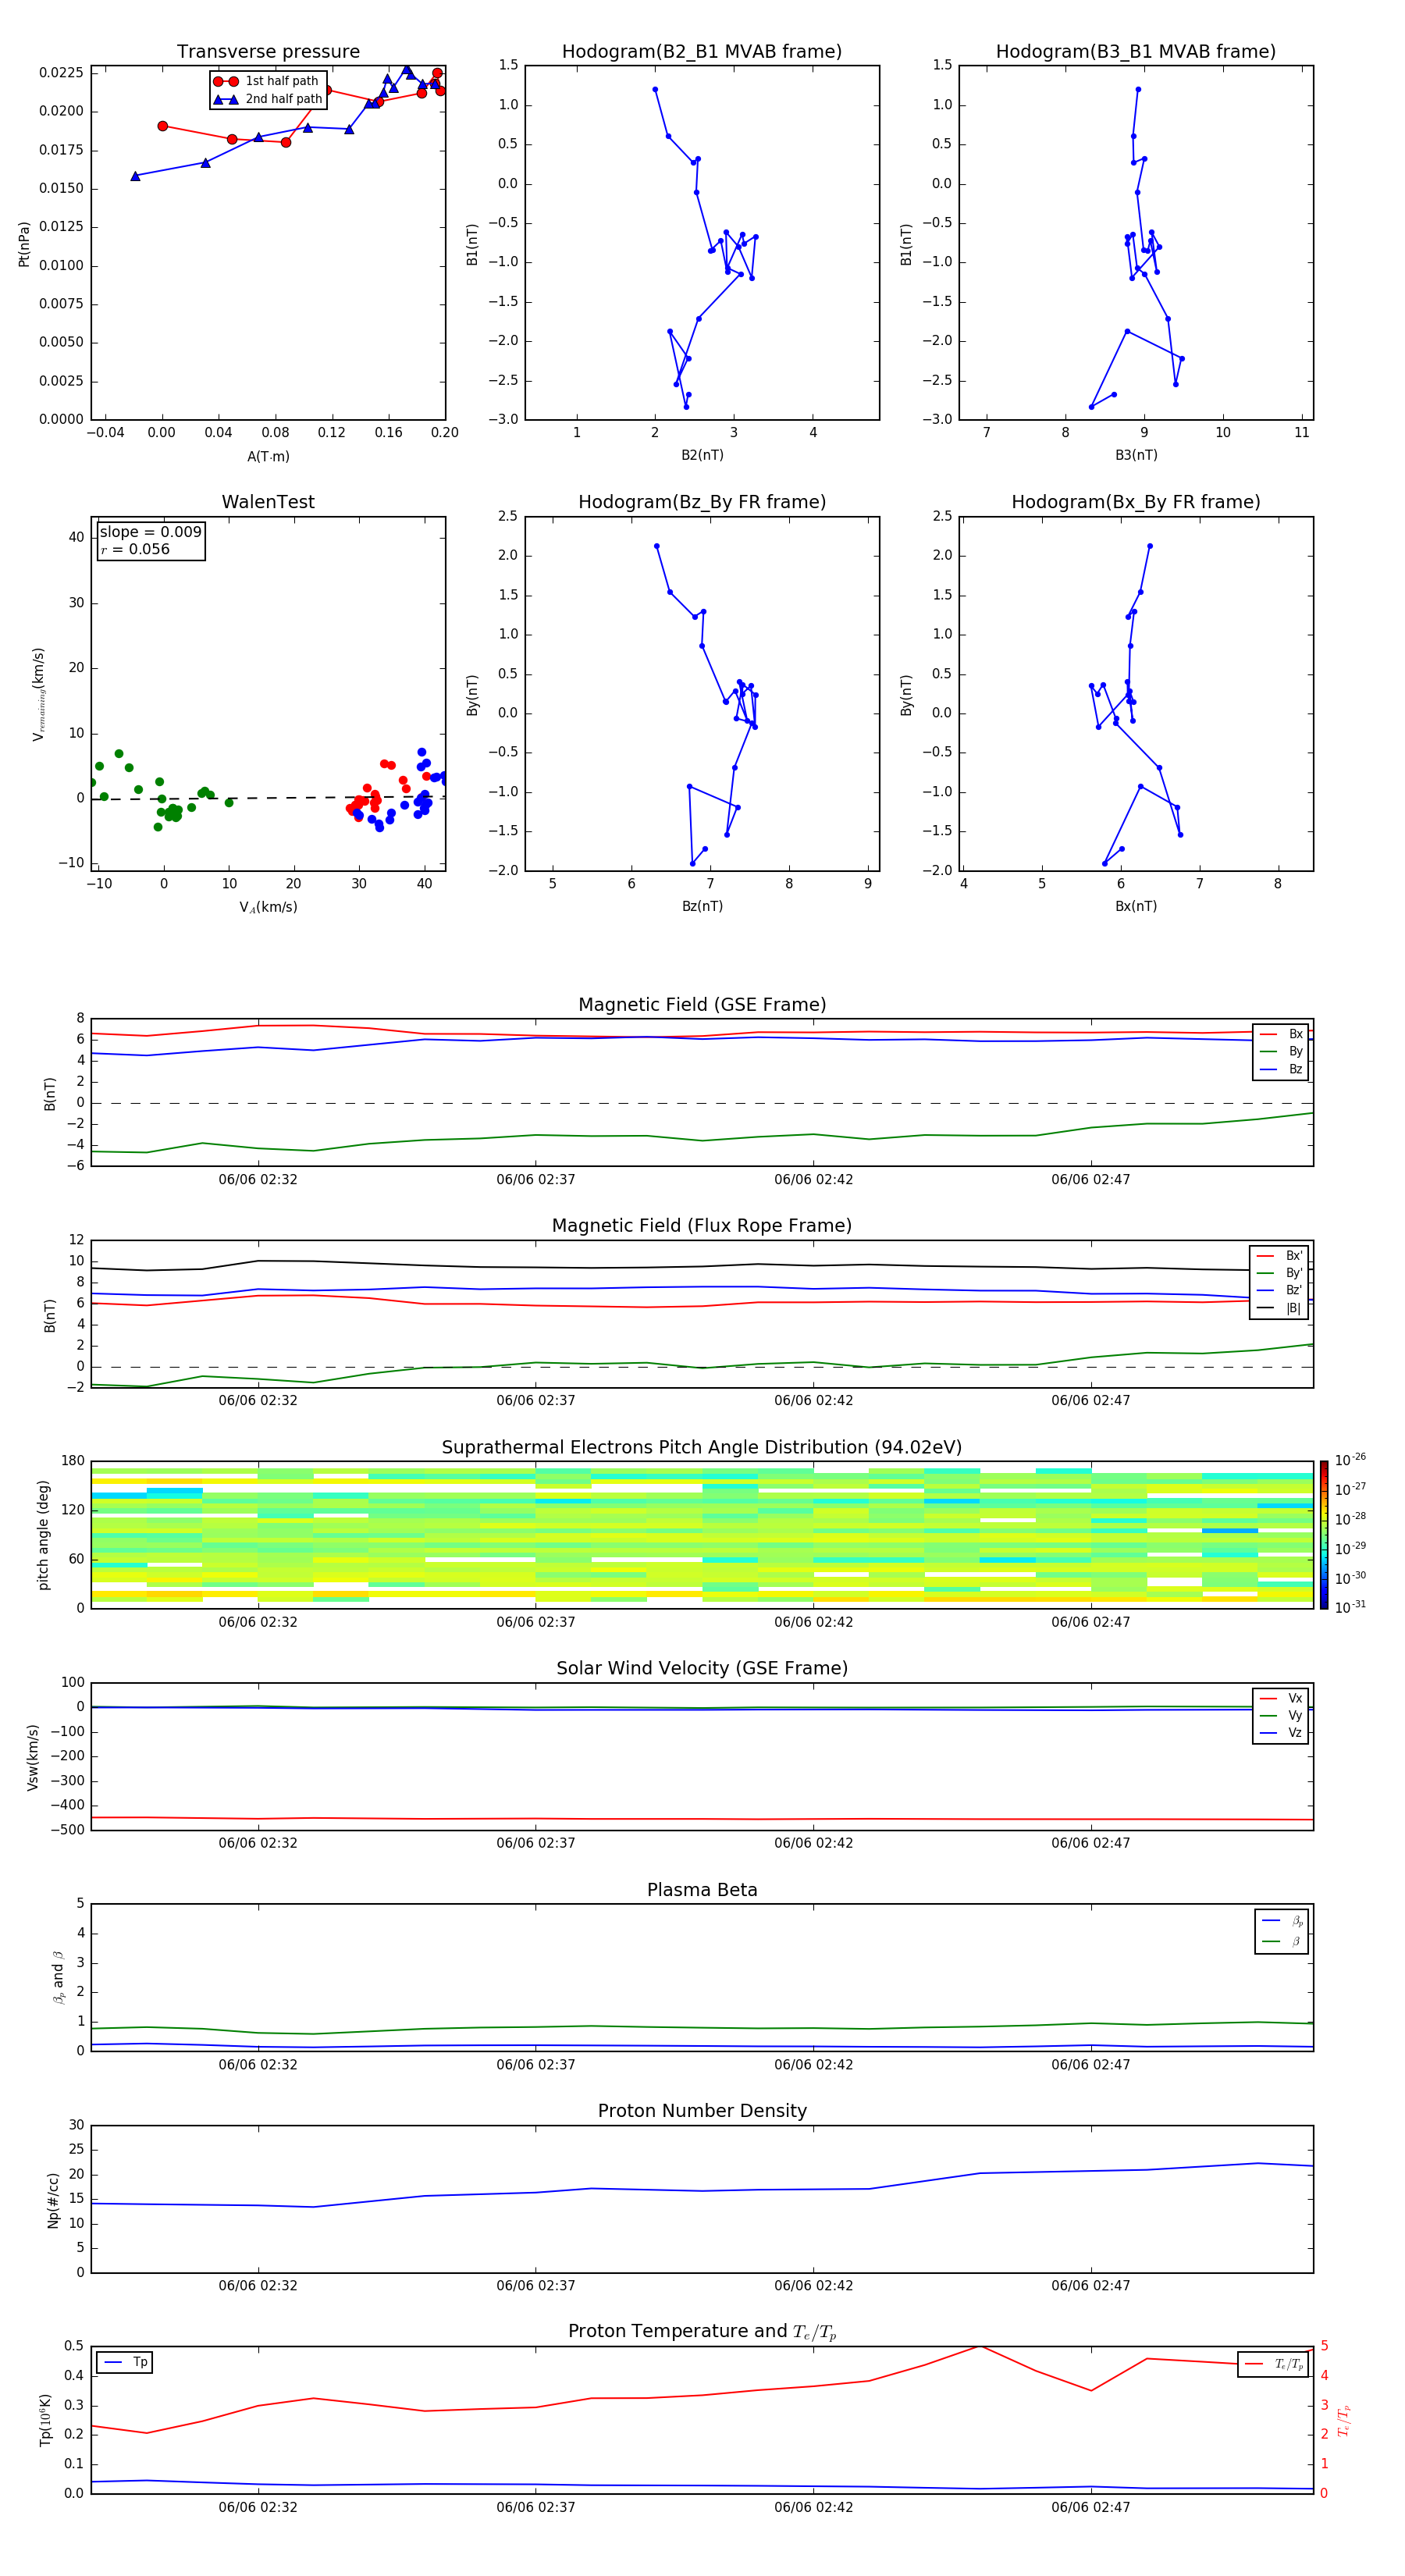This screenshot has height=2576, width=1405.
Task: Click the red Te/Tp right axis label
Action: (1344, 2420)
